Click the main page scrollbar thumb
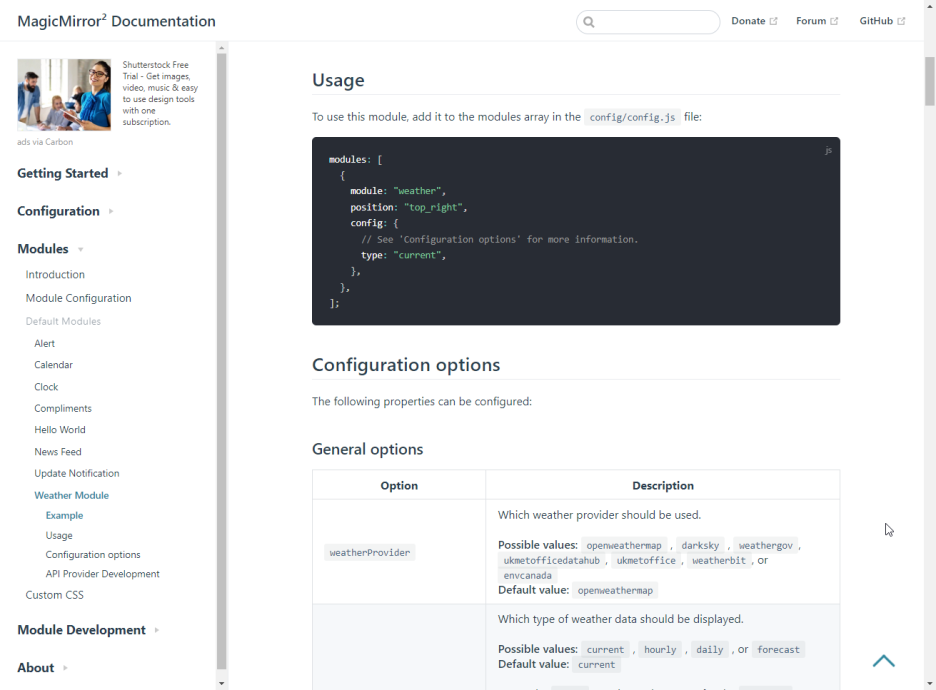Image resolution: width=936 pixels, height=690 pixels. [x=929, y=81]
